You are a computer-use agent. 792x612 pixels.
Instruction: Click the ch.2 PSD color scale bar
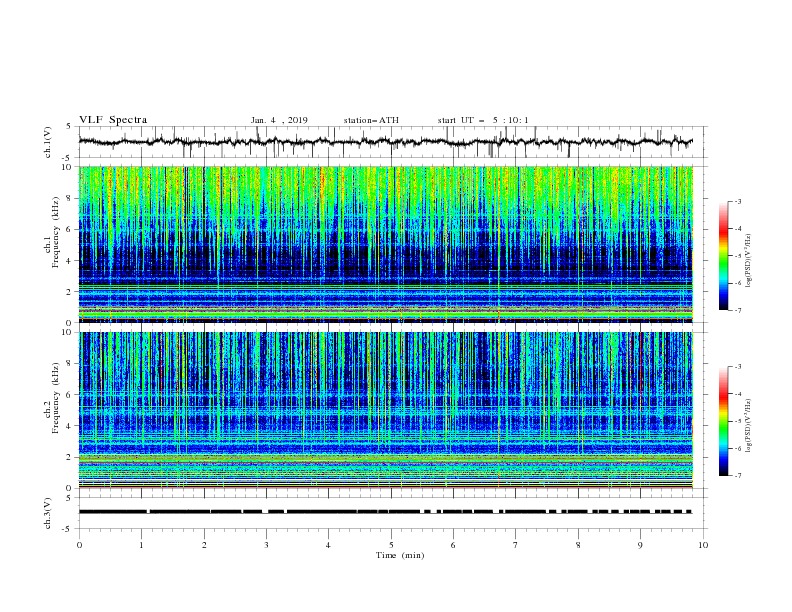pyautogui.click(x=723, y=421)
